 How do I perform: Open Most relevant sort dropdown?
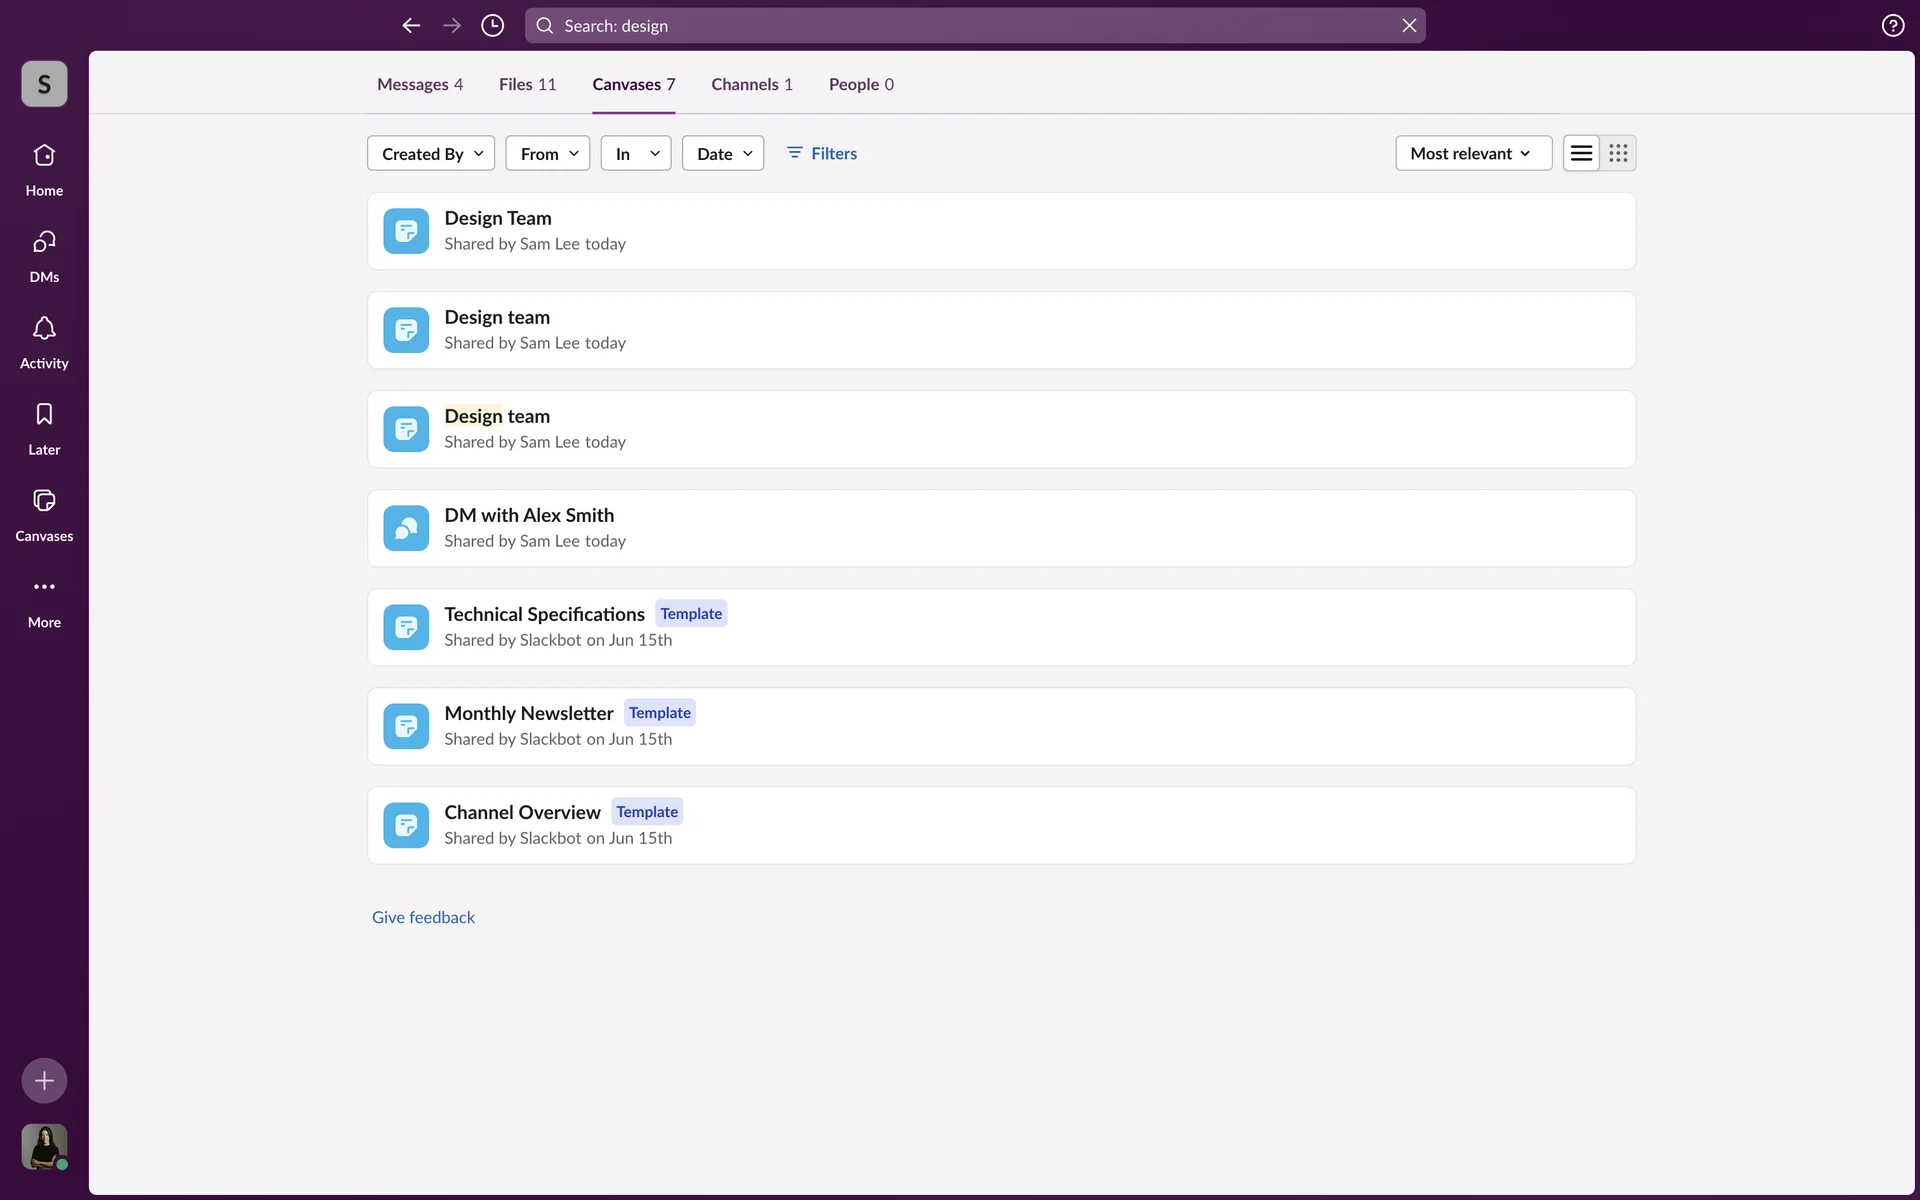1472,153
